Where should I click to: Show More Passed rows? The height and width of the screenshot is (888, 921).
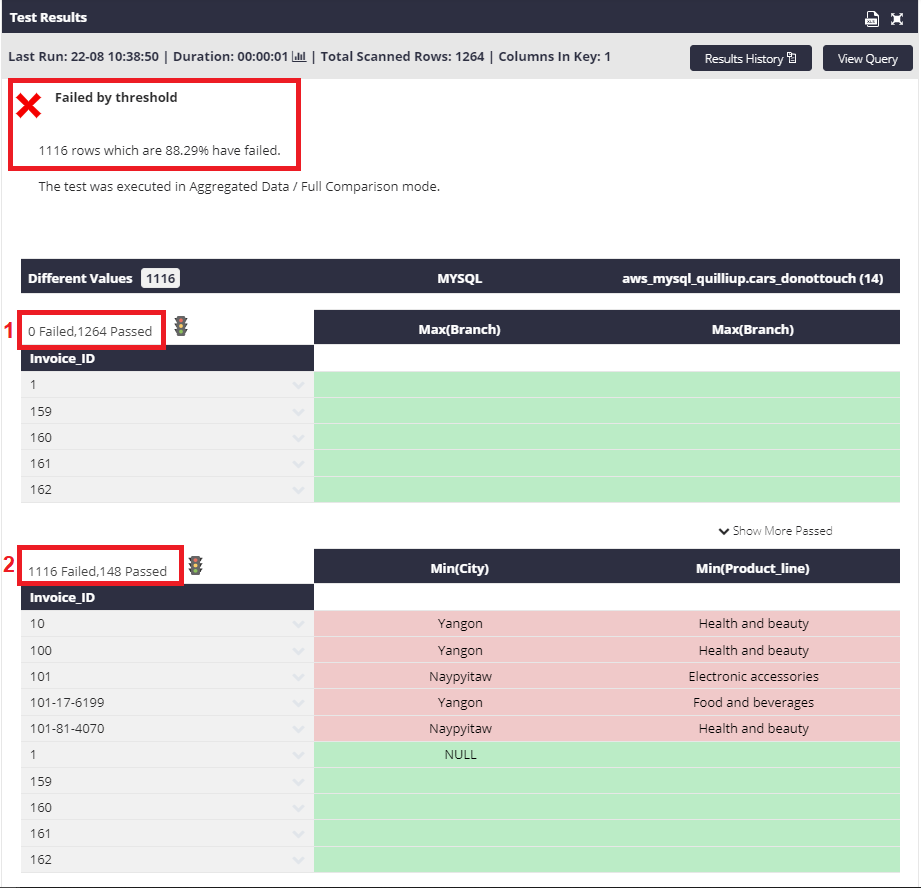[775, 531]
